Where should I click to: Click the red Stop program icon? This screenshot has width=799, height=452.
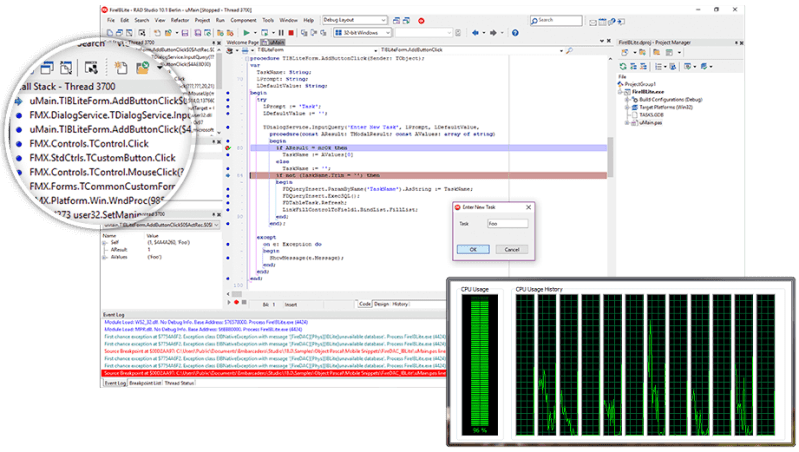(291, 33)
